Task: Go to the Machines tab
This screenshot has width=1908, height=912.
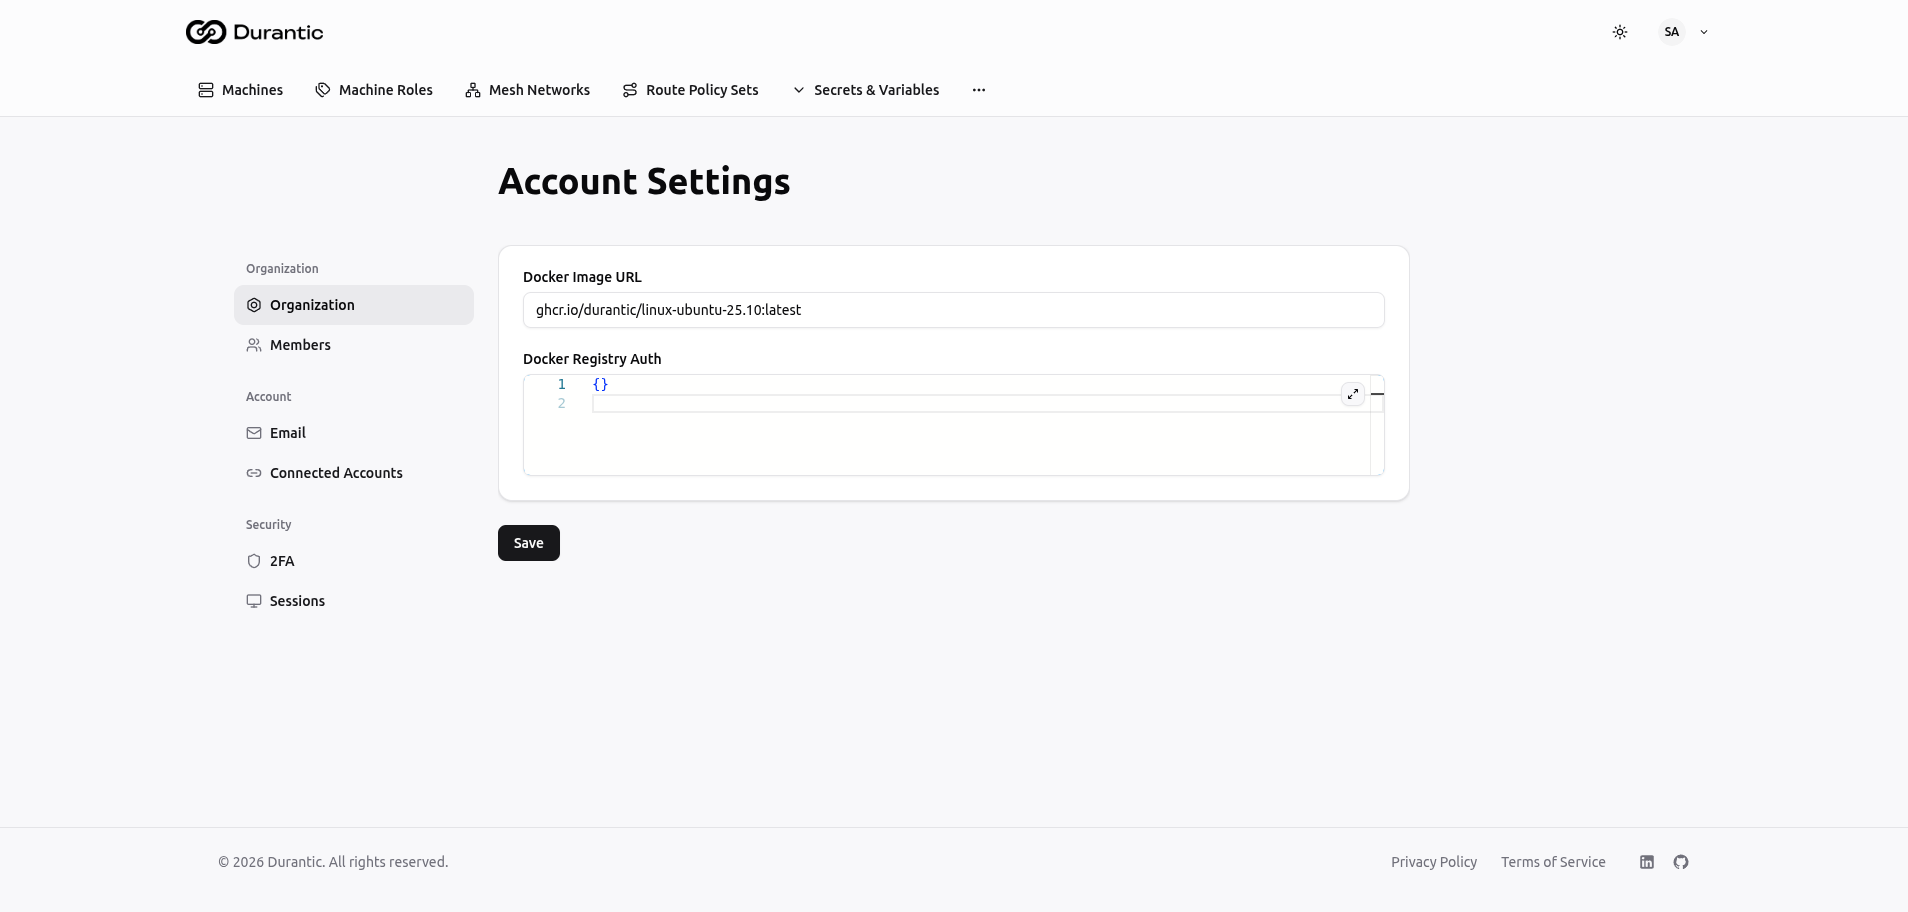Action: coord(241,90)
